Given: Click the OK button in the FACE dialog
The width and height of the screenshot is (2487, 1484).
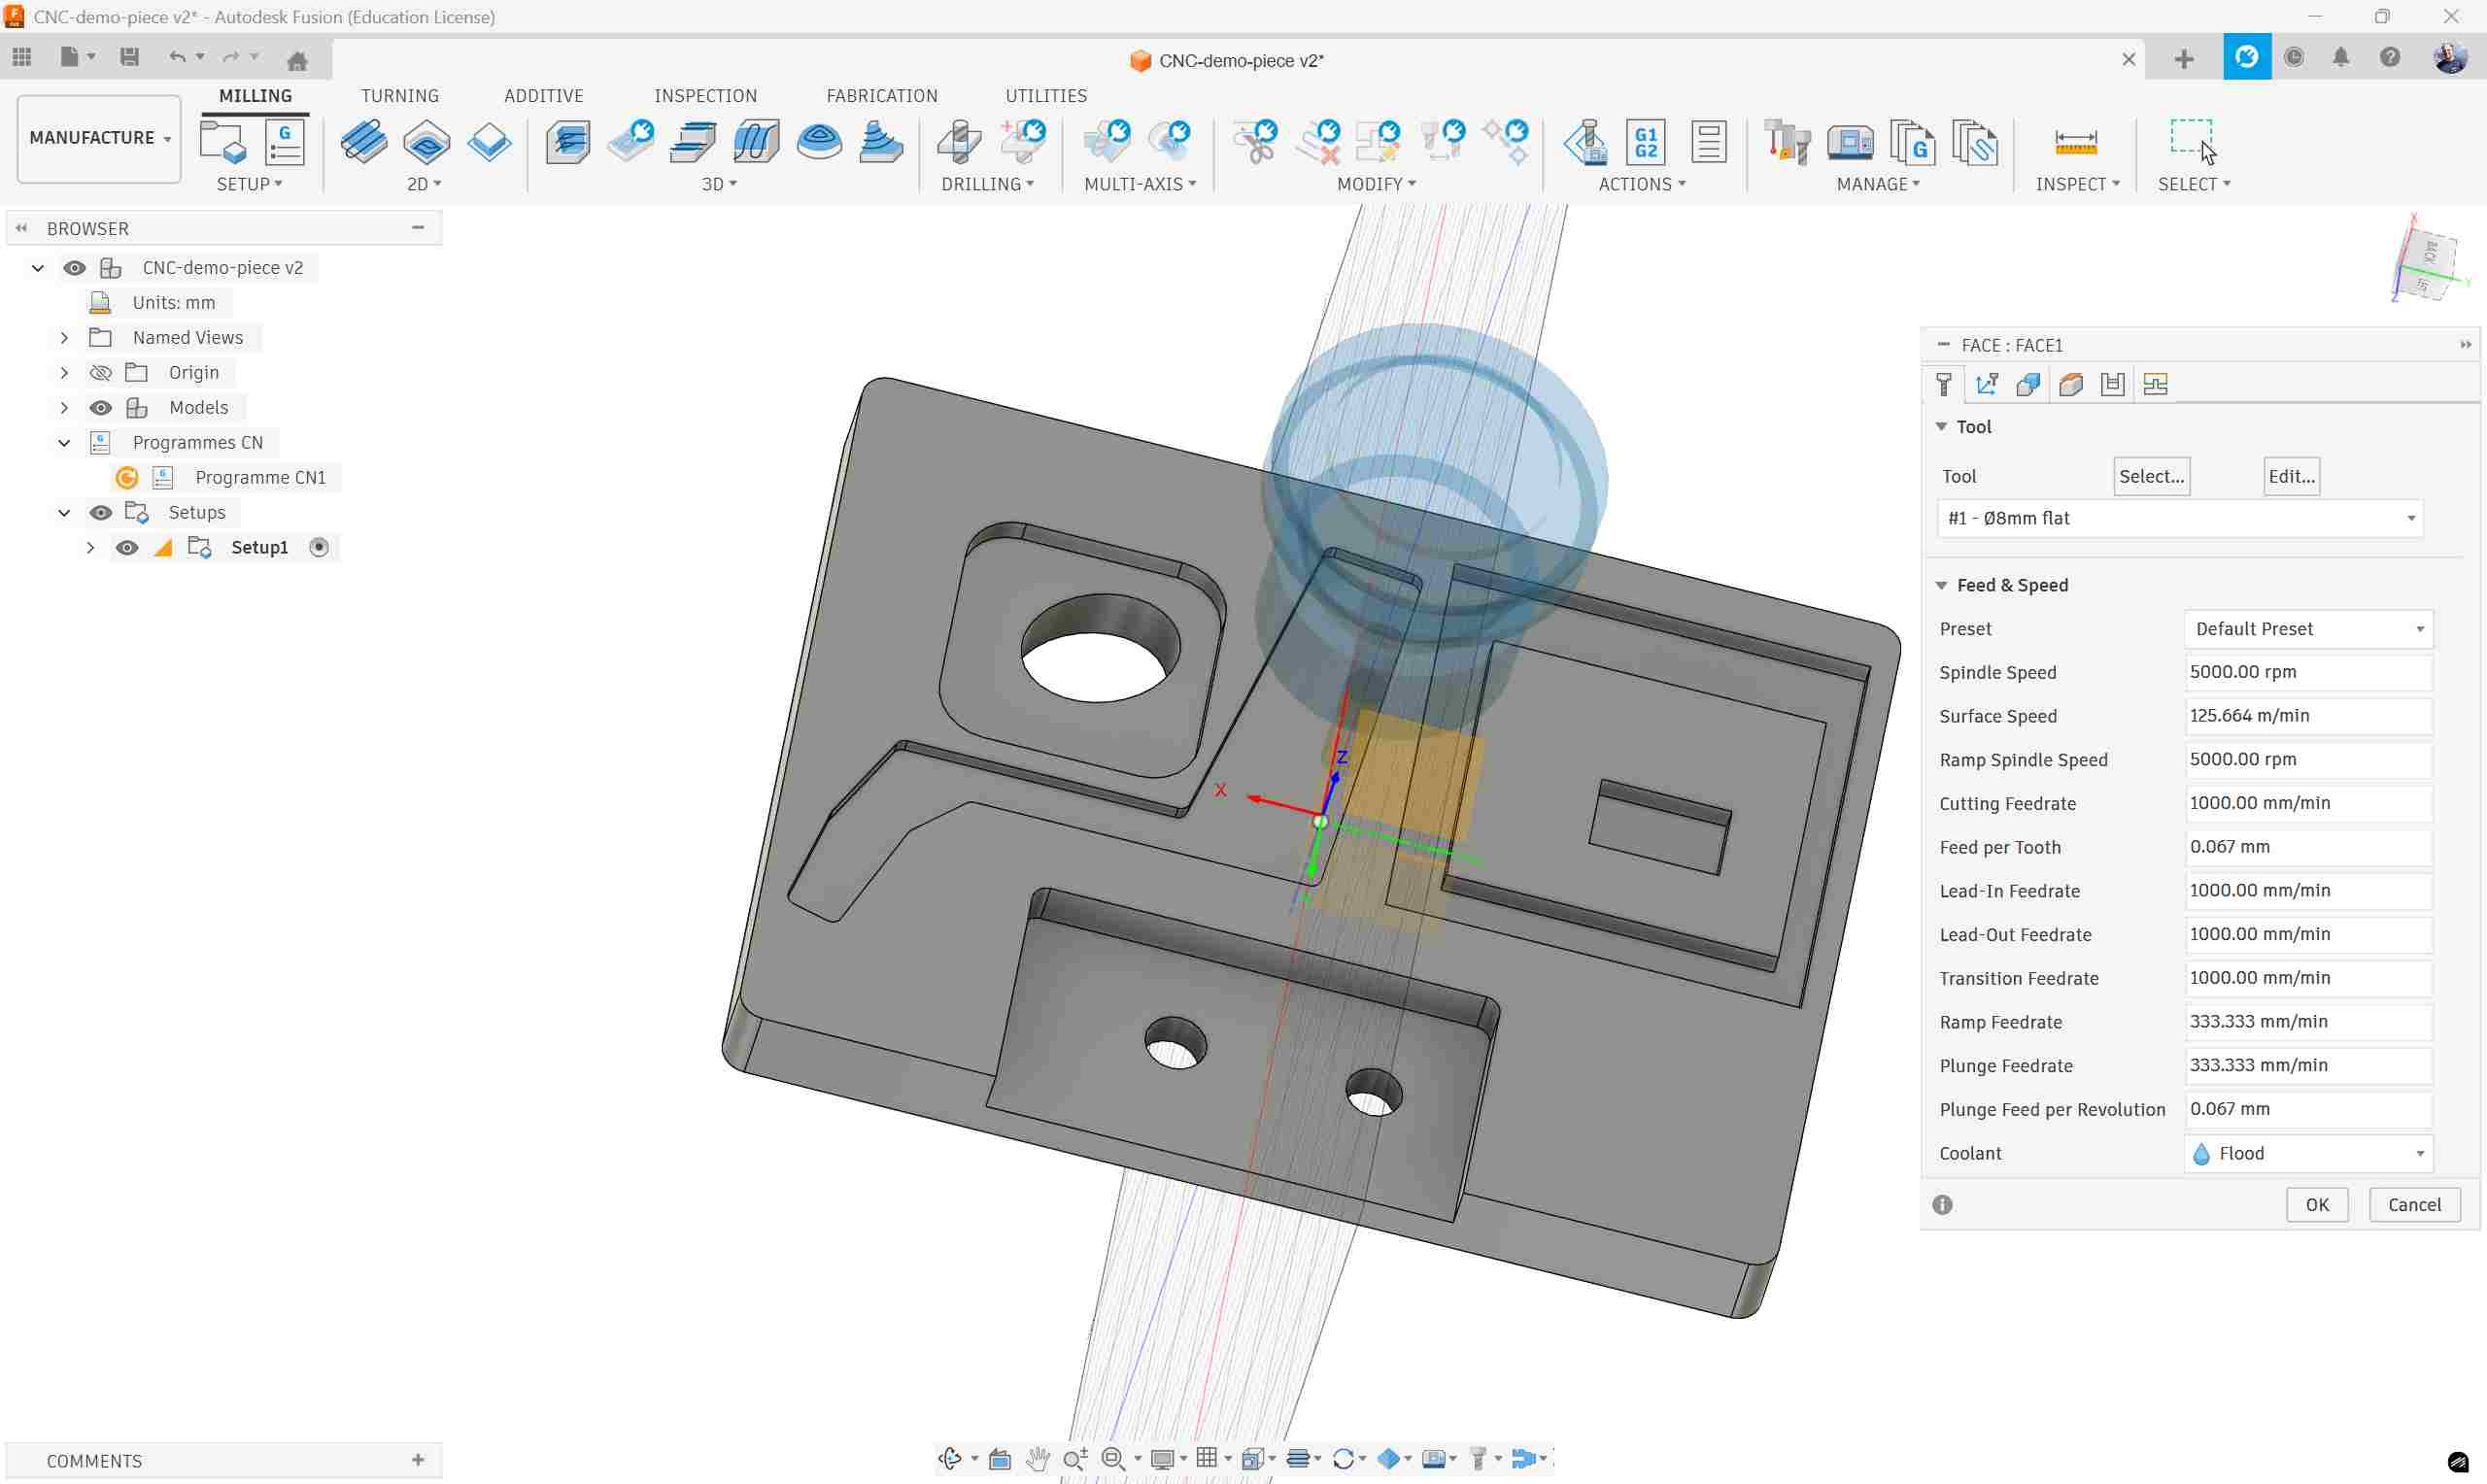Looking at the screenshot, I should (x=2316, y=1205).
